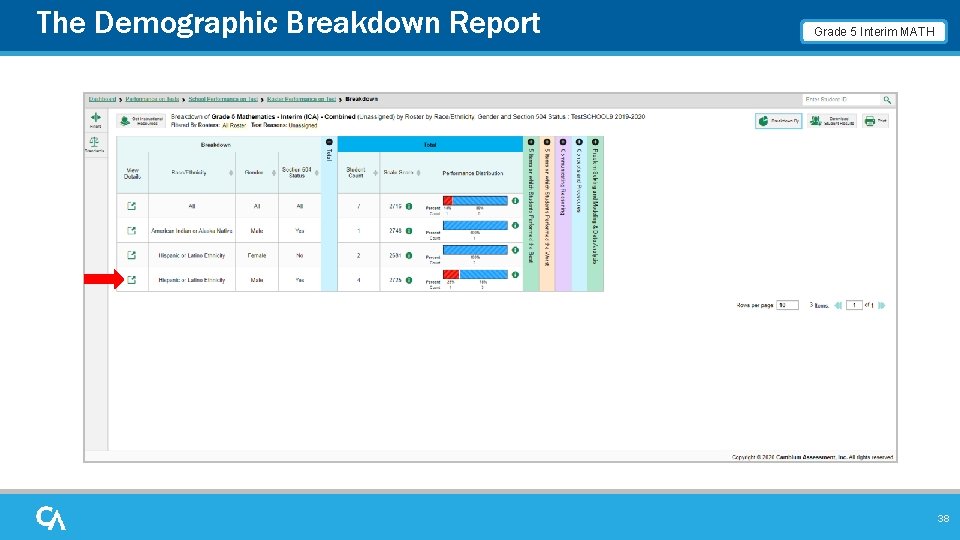
Task: Expand the '5 Items on which Students Performed the Best' column
Action: pos(531,142)
